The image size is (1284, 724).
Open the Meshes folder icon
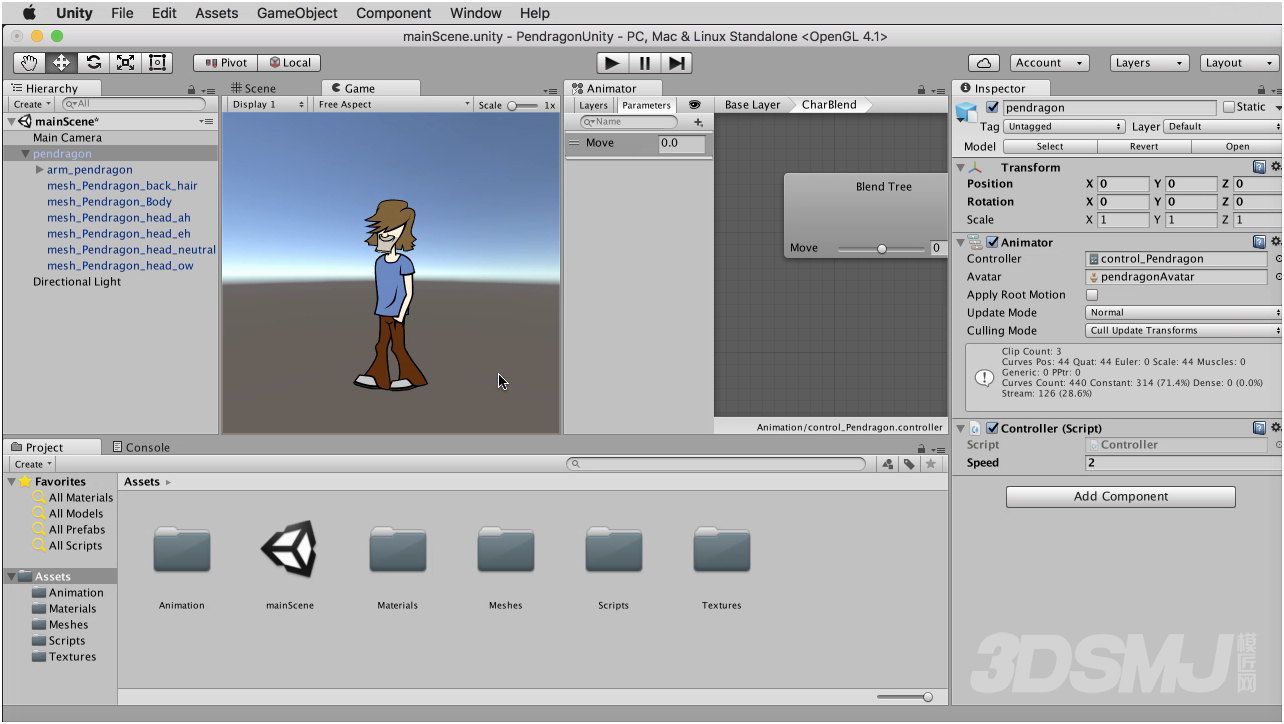(x=506, y=551)
